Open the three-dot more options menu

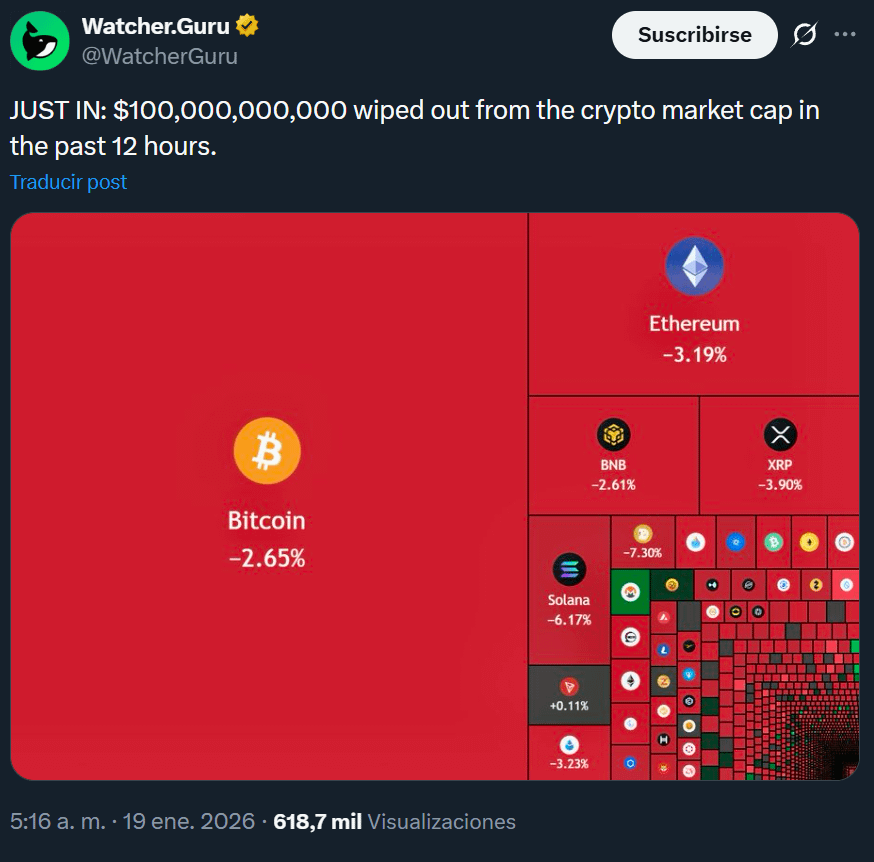click(x=845, y=35)
